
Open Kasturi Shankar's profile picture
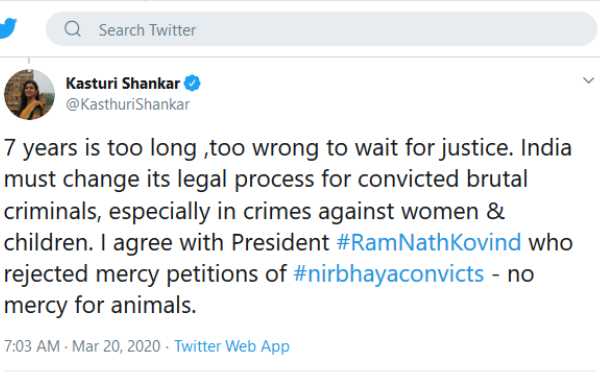[29, 95]
